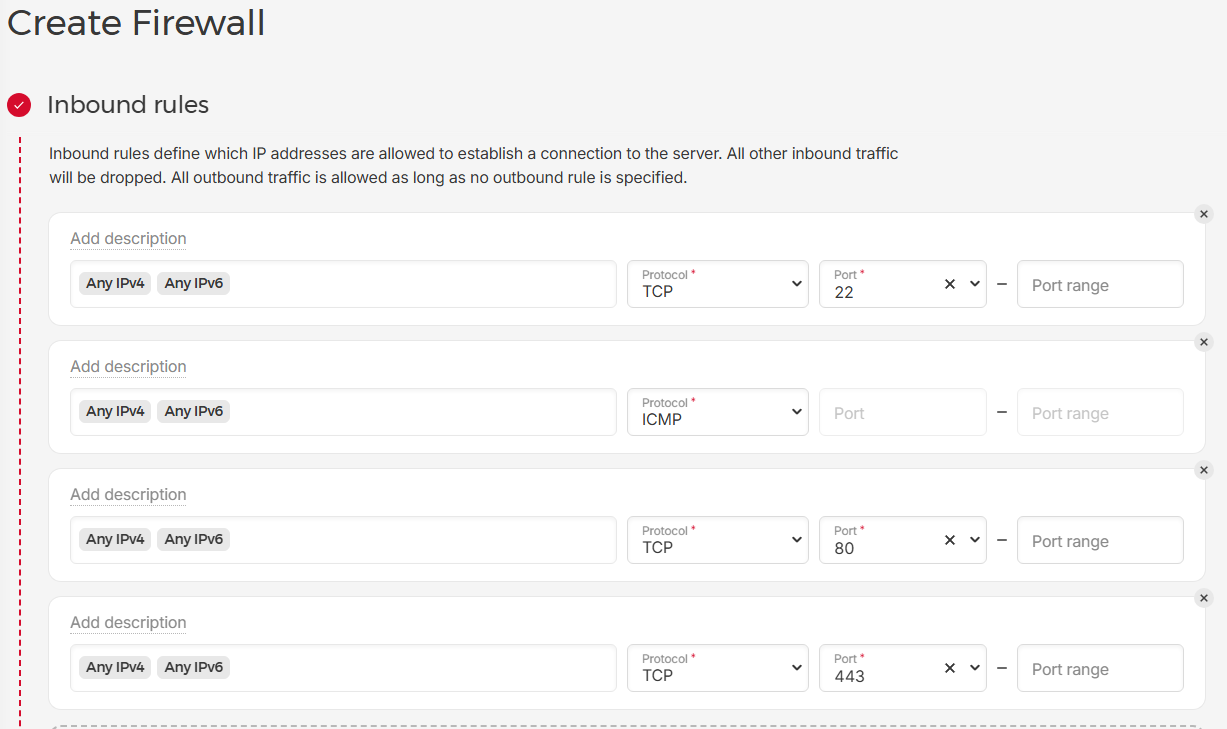Expand the port 80 suggestions chevron
The width and height of the screenshot is (1227, 729).
(x=975, y=540)
